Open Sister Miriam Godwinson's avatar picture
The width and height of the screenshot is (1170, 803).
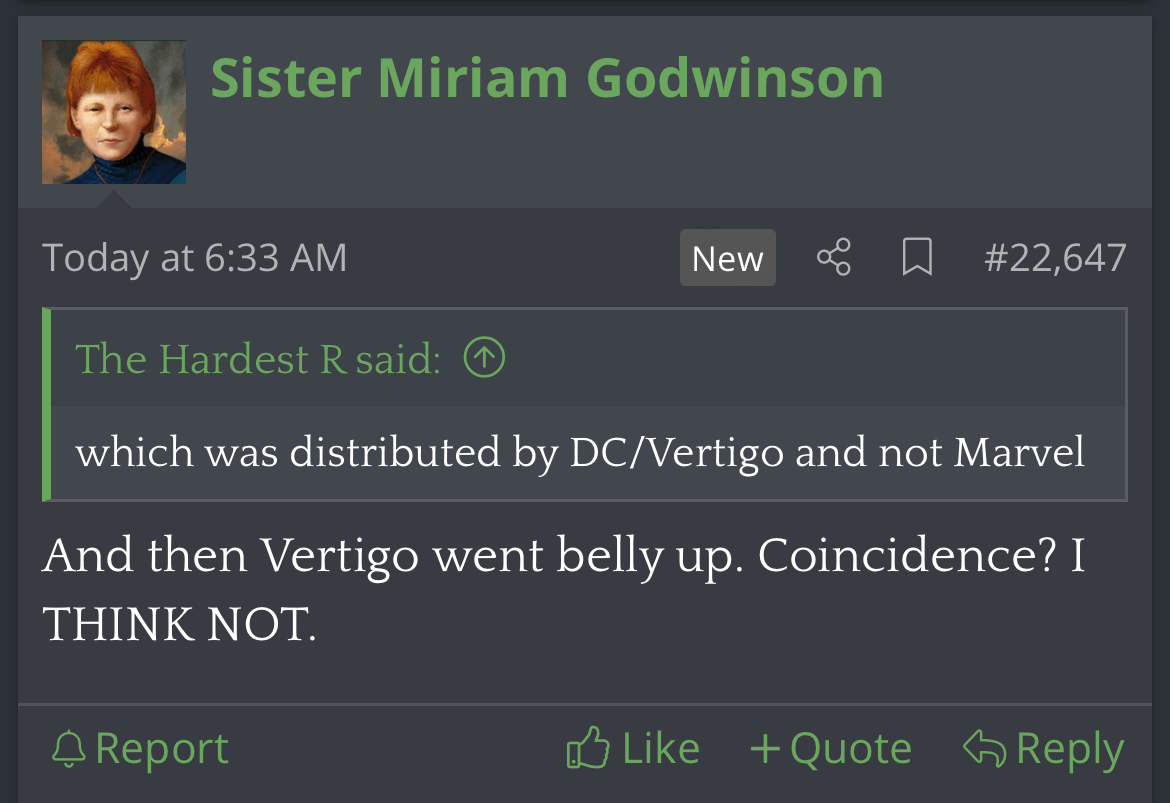point(114,112)
